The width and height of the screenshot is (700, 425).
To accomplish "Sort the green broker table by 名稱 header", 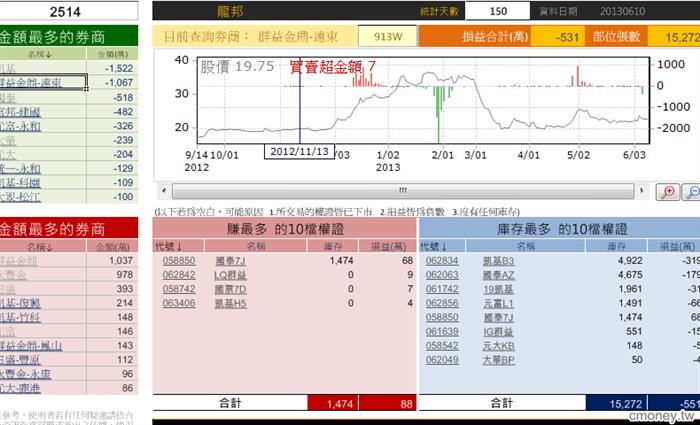I will [39, 54].
